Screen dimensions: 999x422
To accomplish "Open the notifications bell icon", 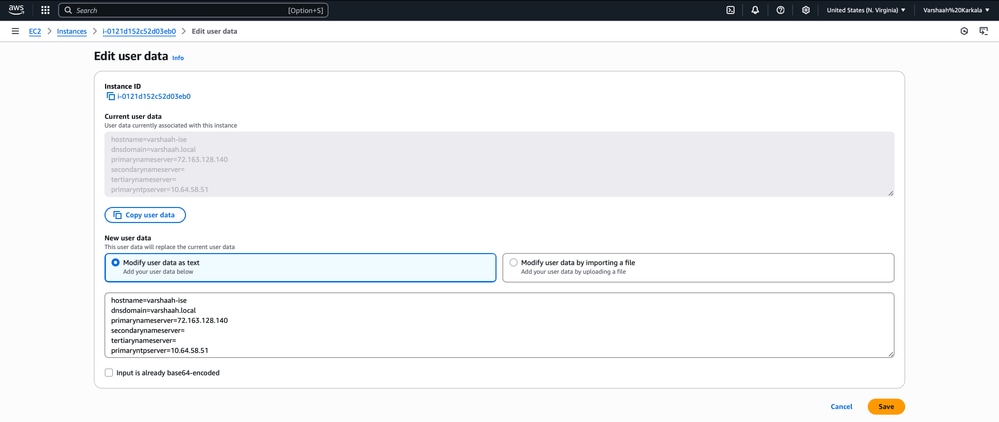I will pyautogui.click(x=756, y=10).
